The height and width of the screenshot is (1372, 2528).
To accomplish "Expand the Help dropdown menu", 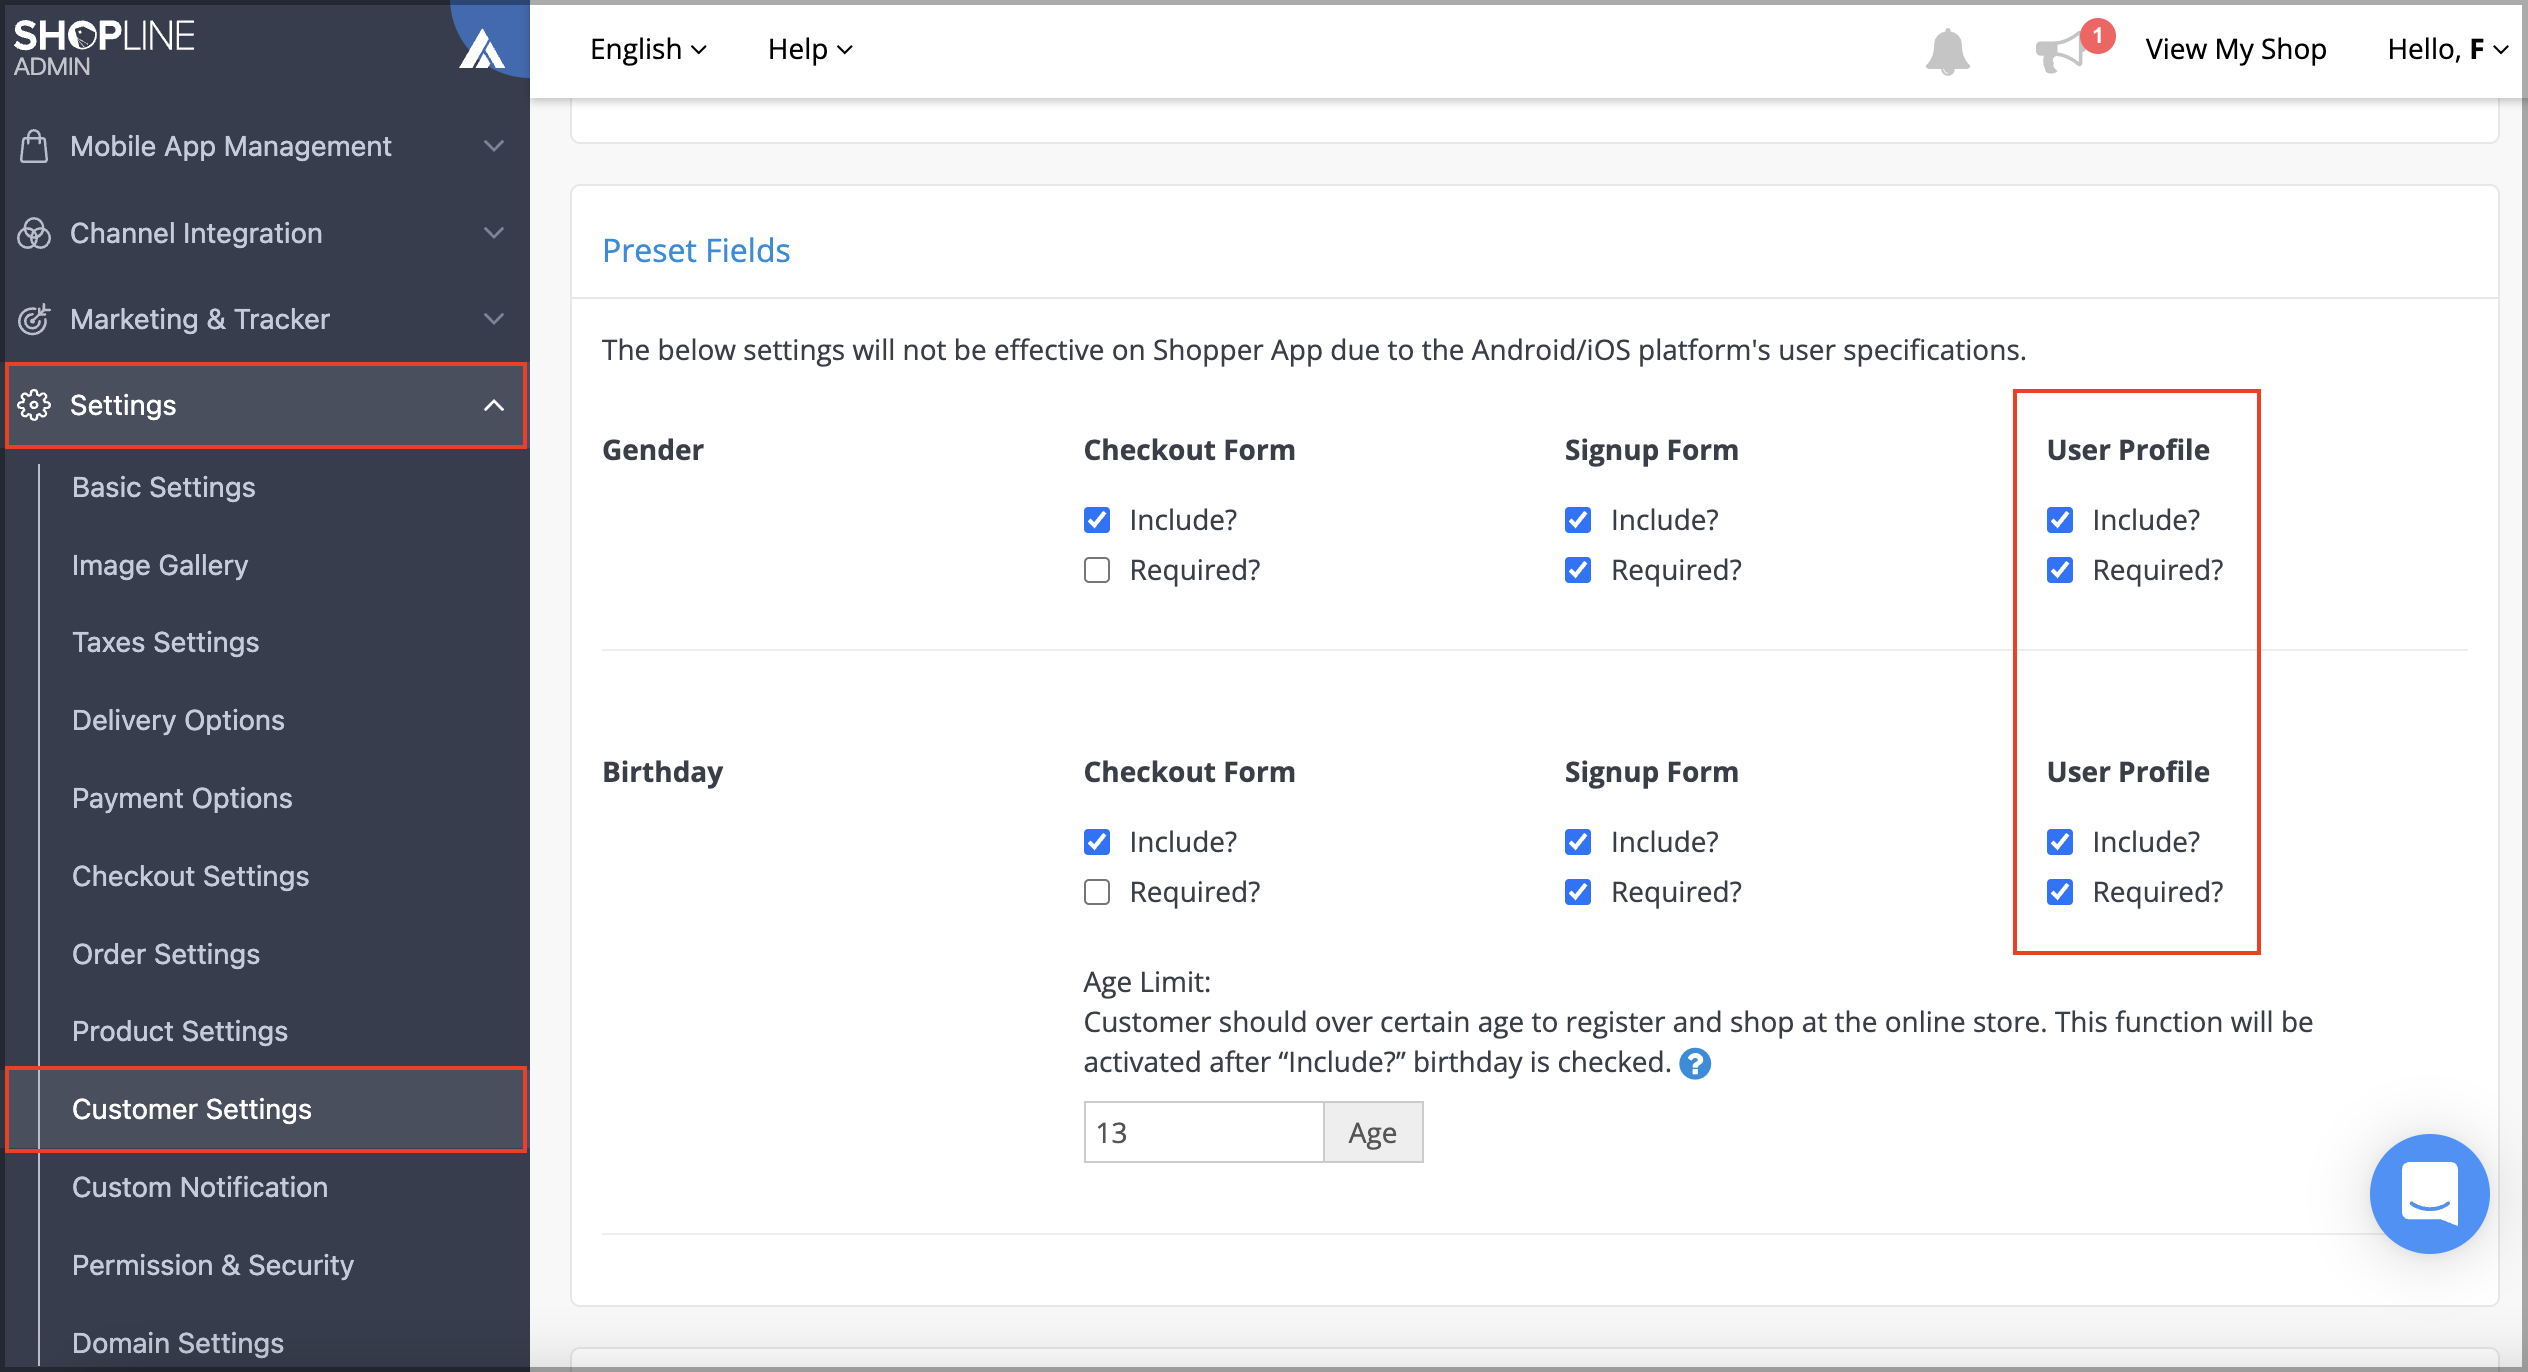I will (810, 49).
